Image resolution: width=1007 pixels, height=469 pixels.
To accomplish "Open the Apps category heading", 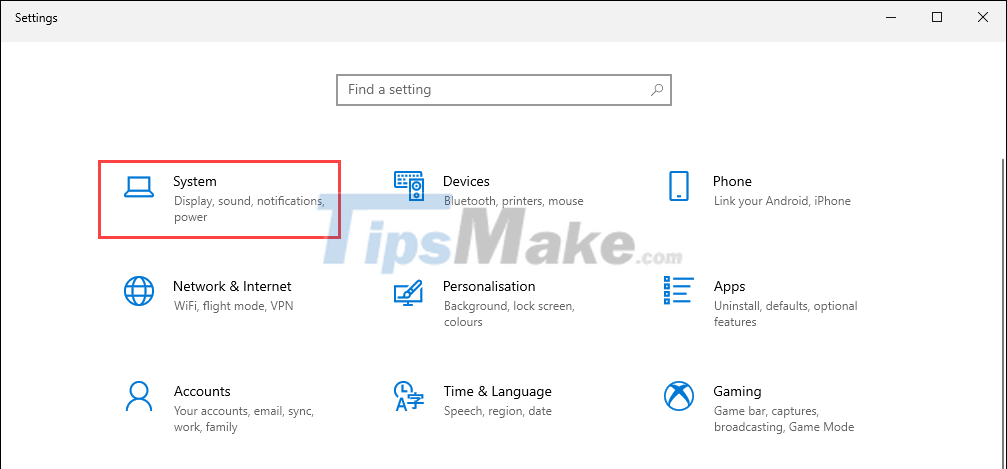I will click(x=729, y=286).
